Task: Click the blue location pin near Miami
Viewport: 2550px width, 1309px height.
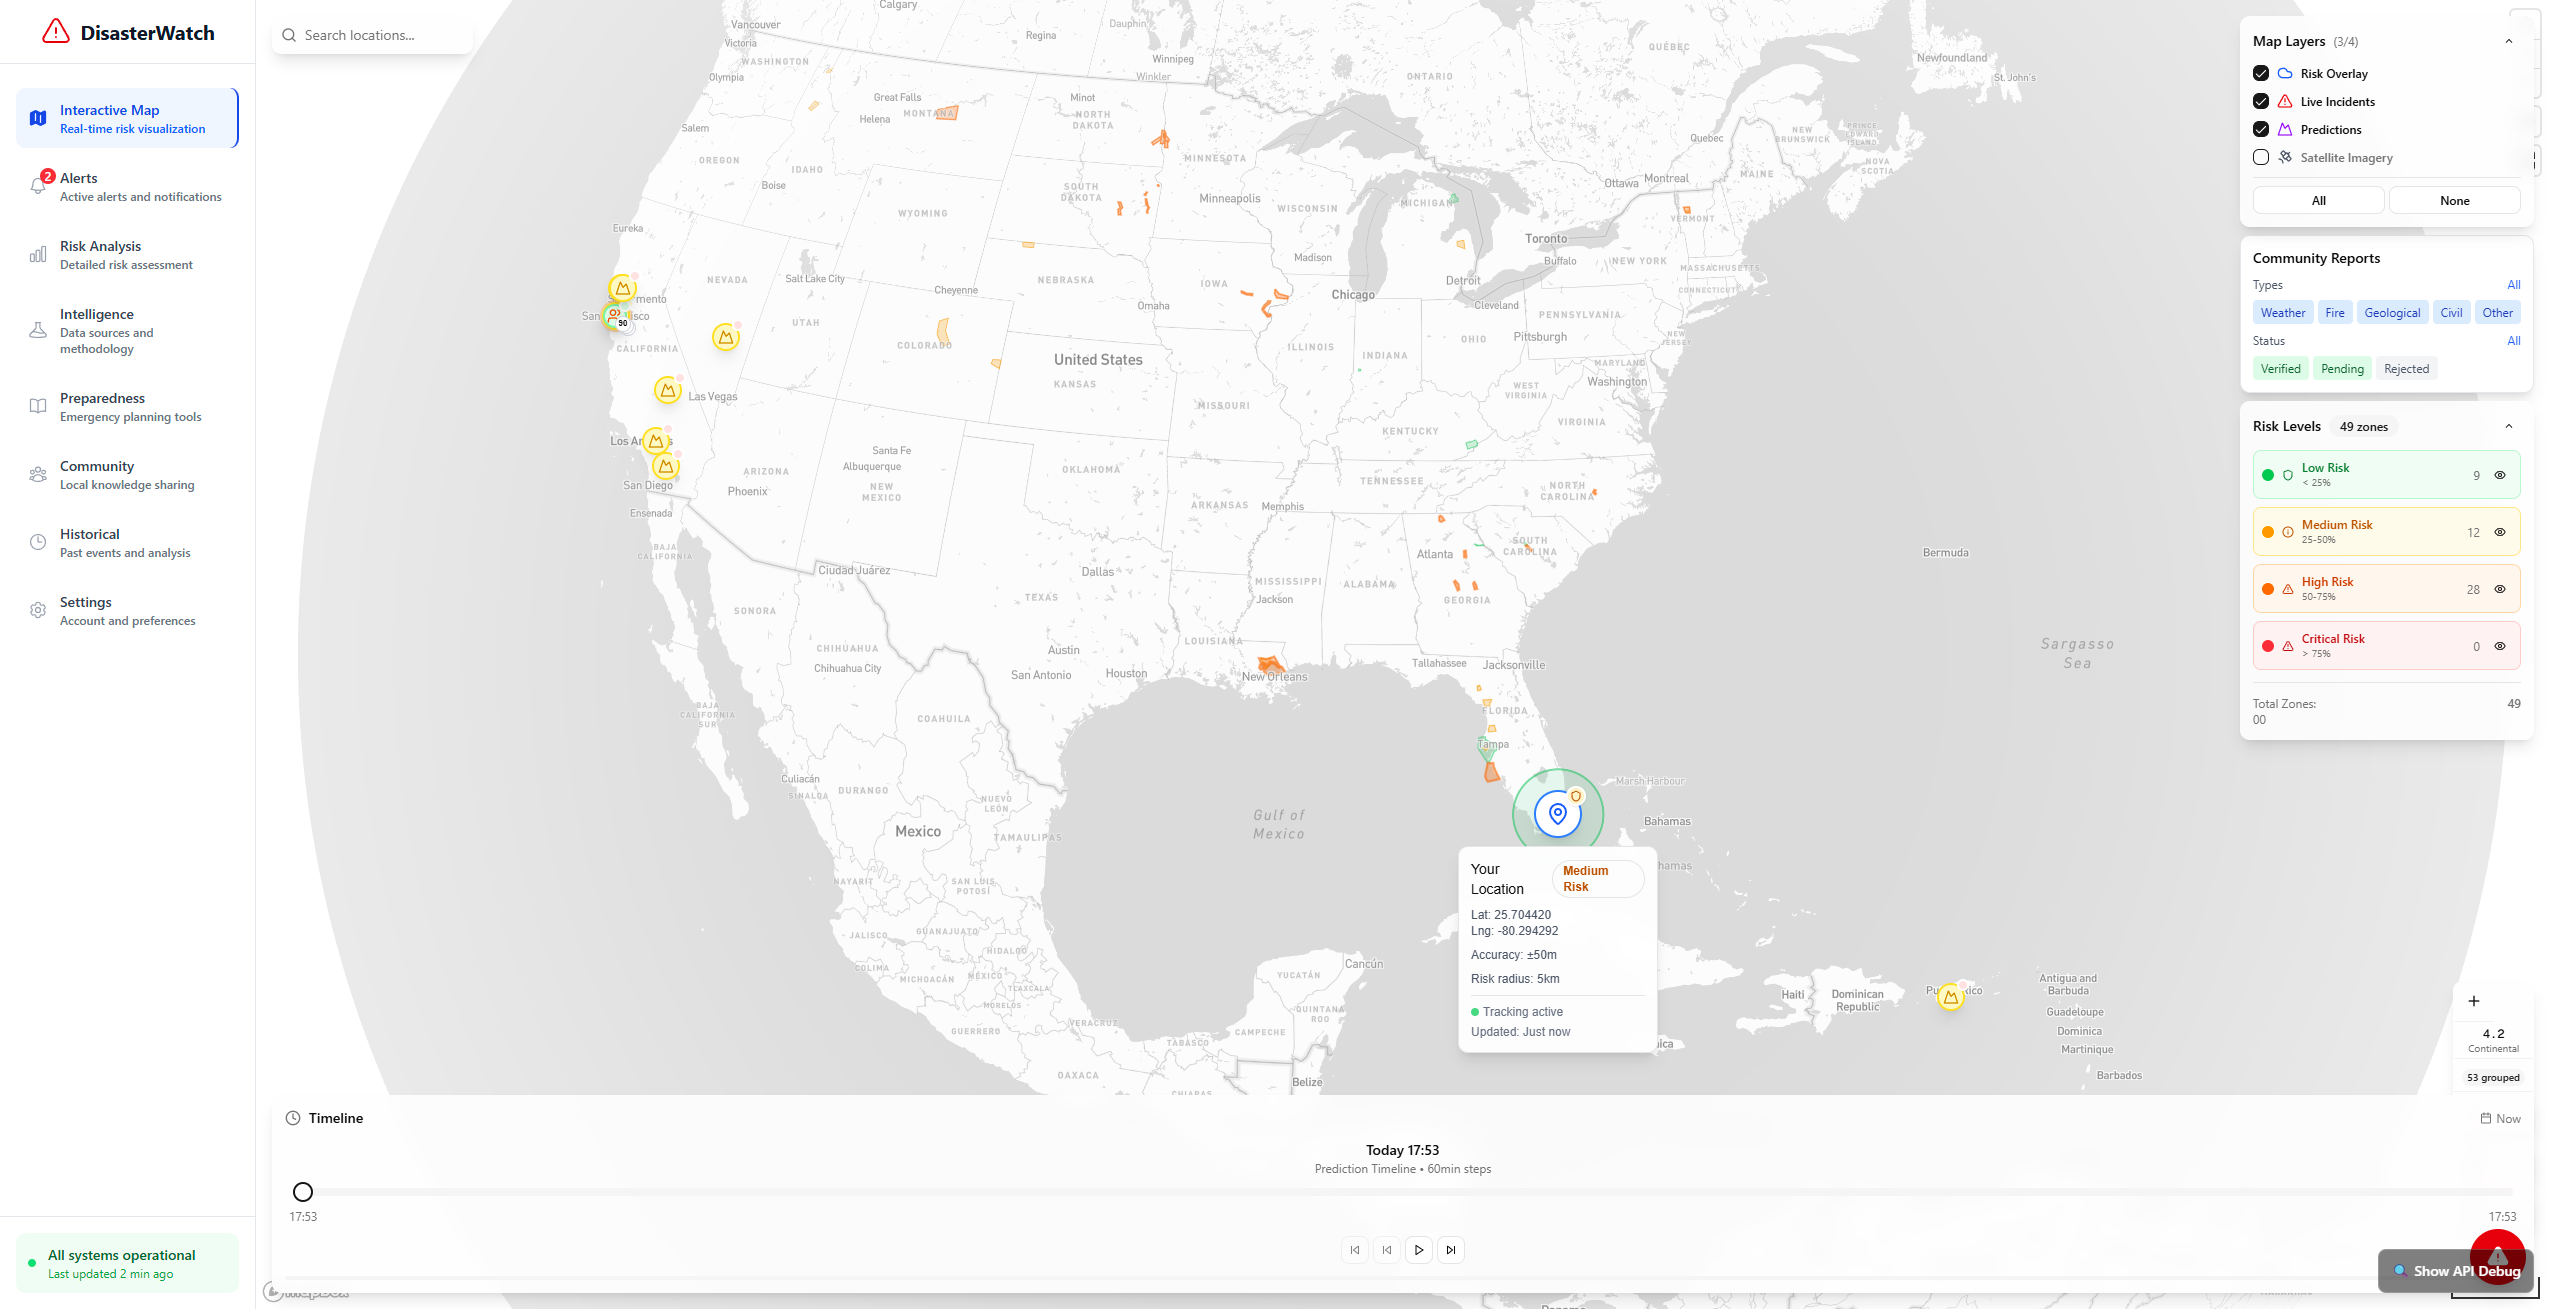Action: click(1557, 813)
